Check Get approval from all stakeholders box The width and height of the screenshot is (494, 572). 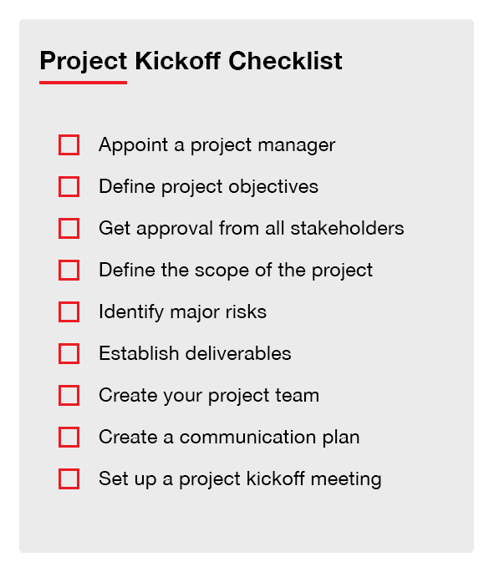(69, 228)
